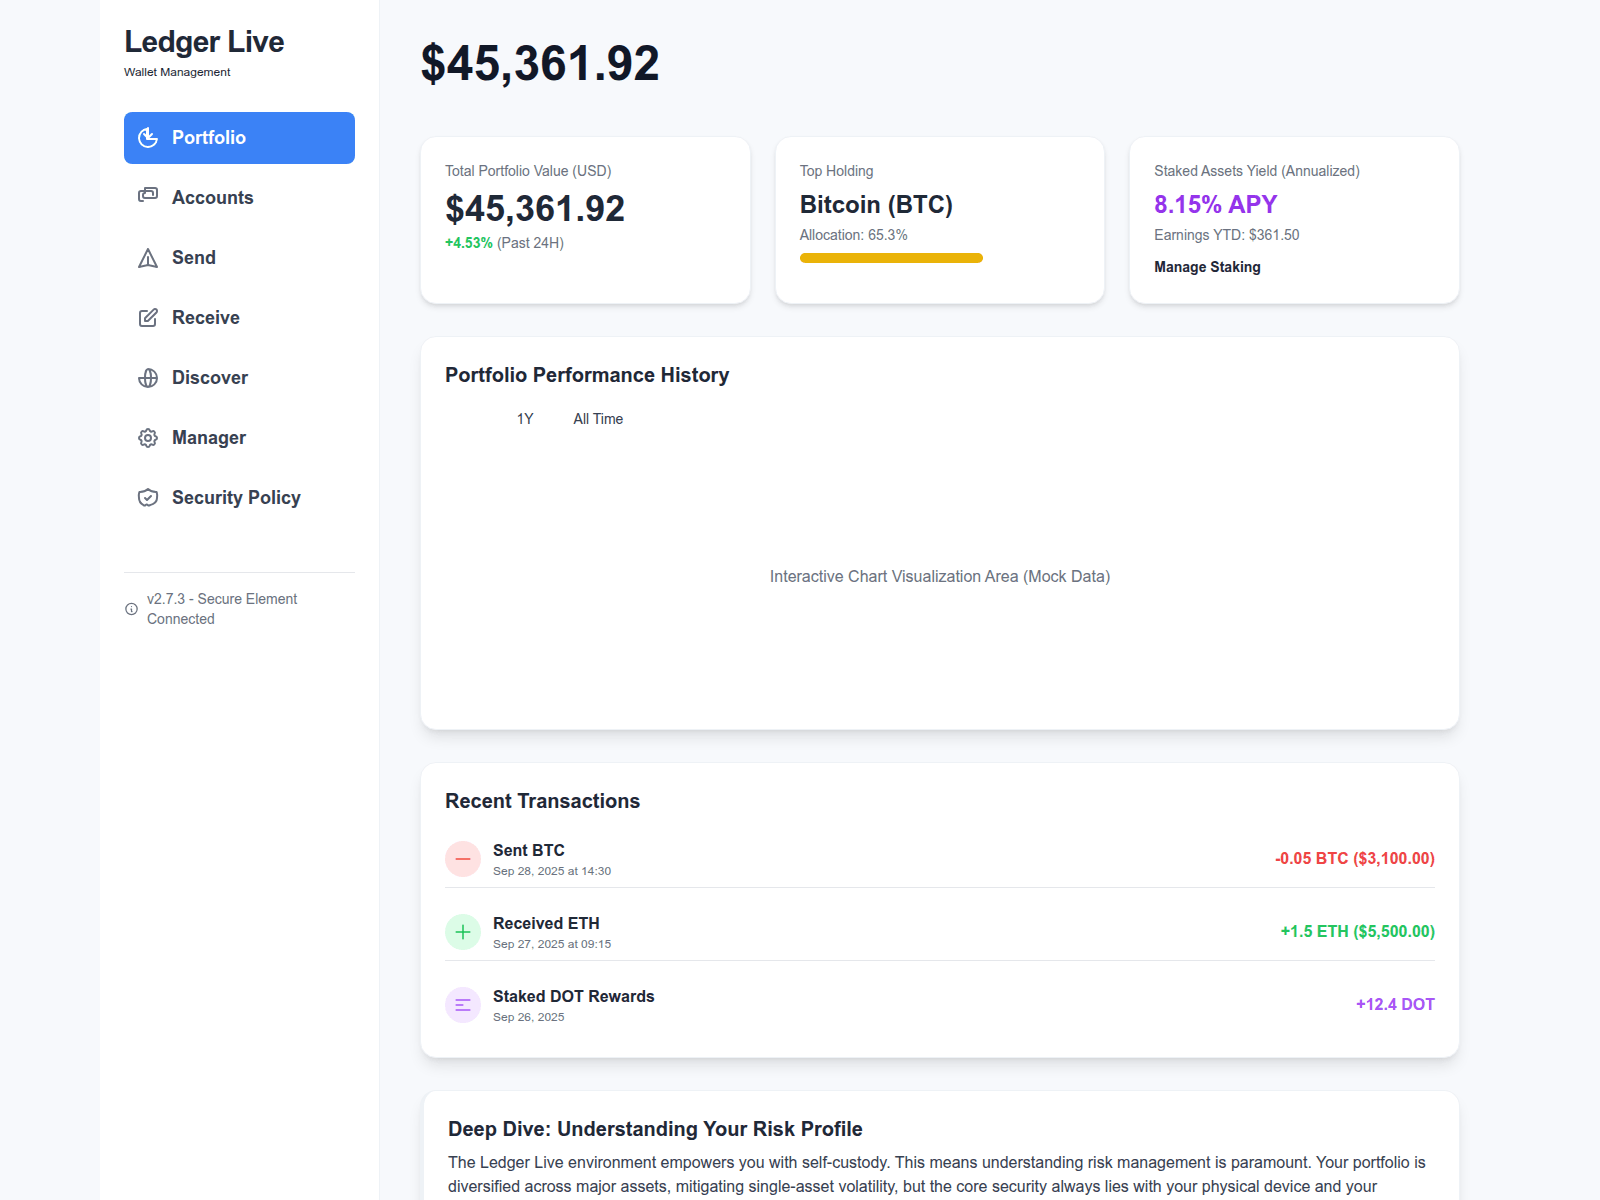
Task: Open Discover using the globe icon
Action: (x=148, y=378)
